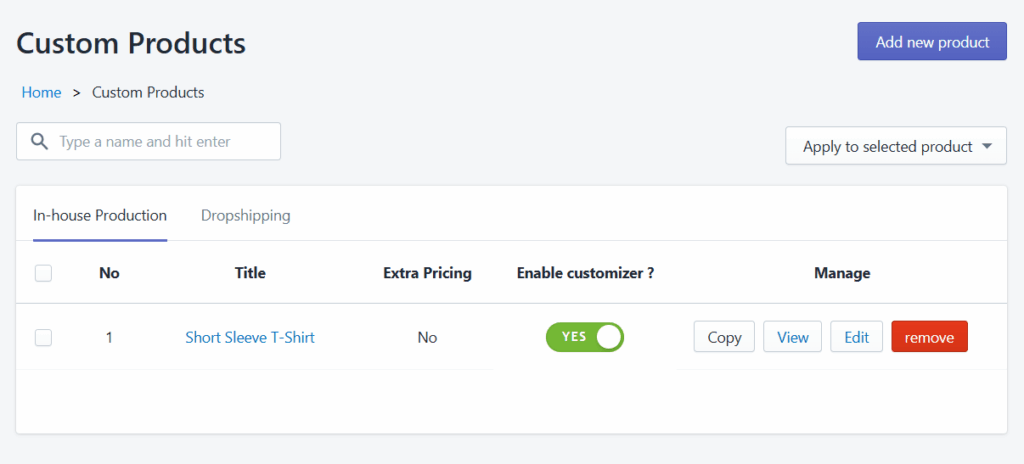Click the Enable customizer ? column header
This screenshot has width=1024, height=464.
[585, 273]
